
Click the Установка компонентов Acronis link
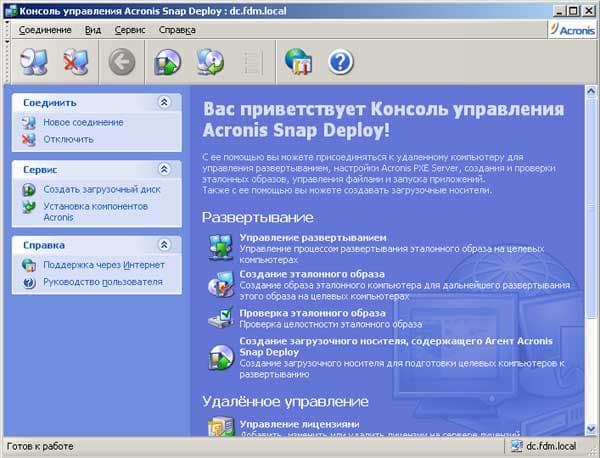pyautogui.click(x=95, y=212)
